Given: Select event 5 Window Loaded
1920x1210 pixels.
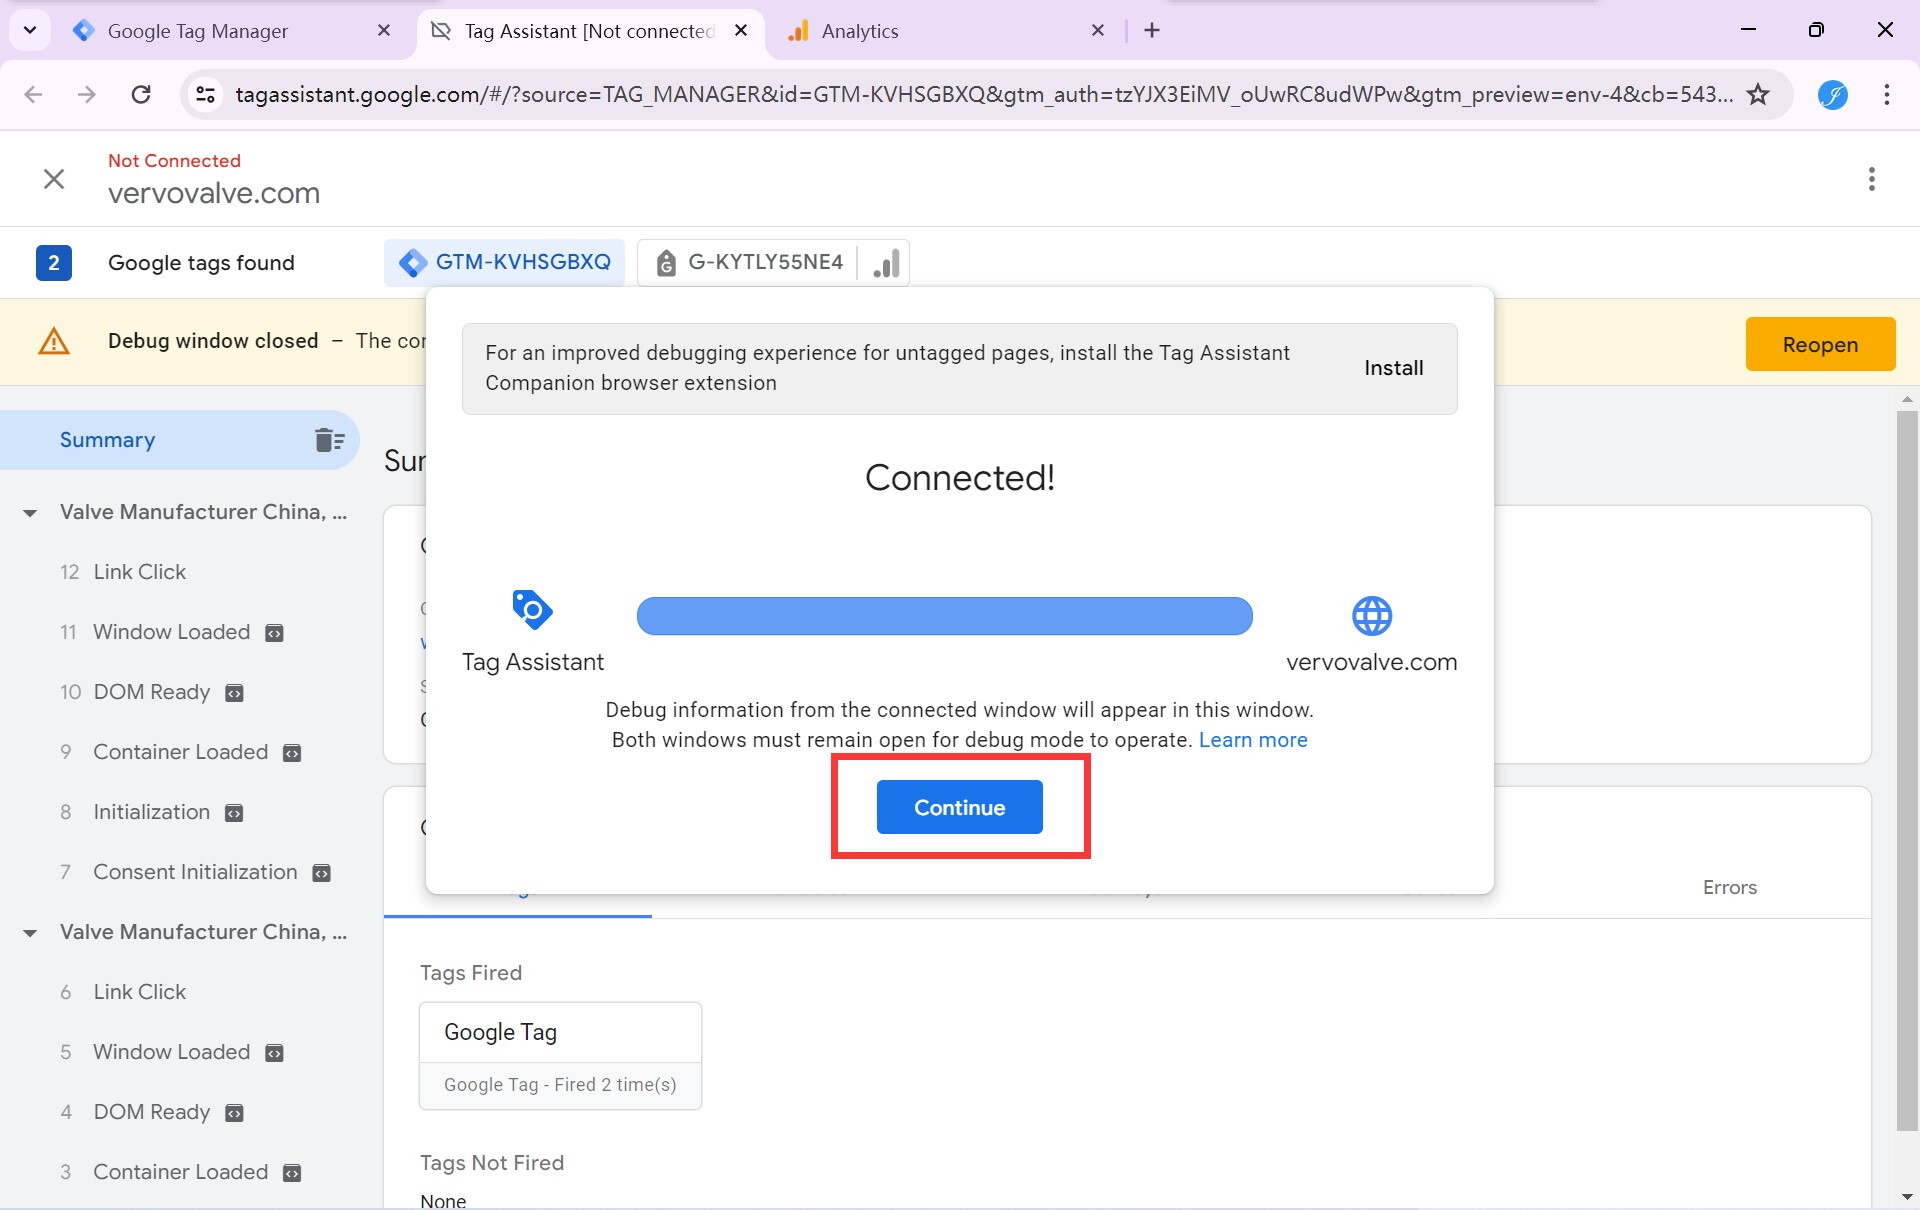Looking at the screenshot, I should click(x=171, y=1052).
